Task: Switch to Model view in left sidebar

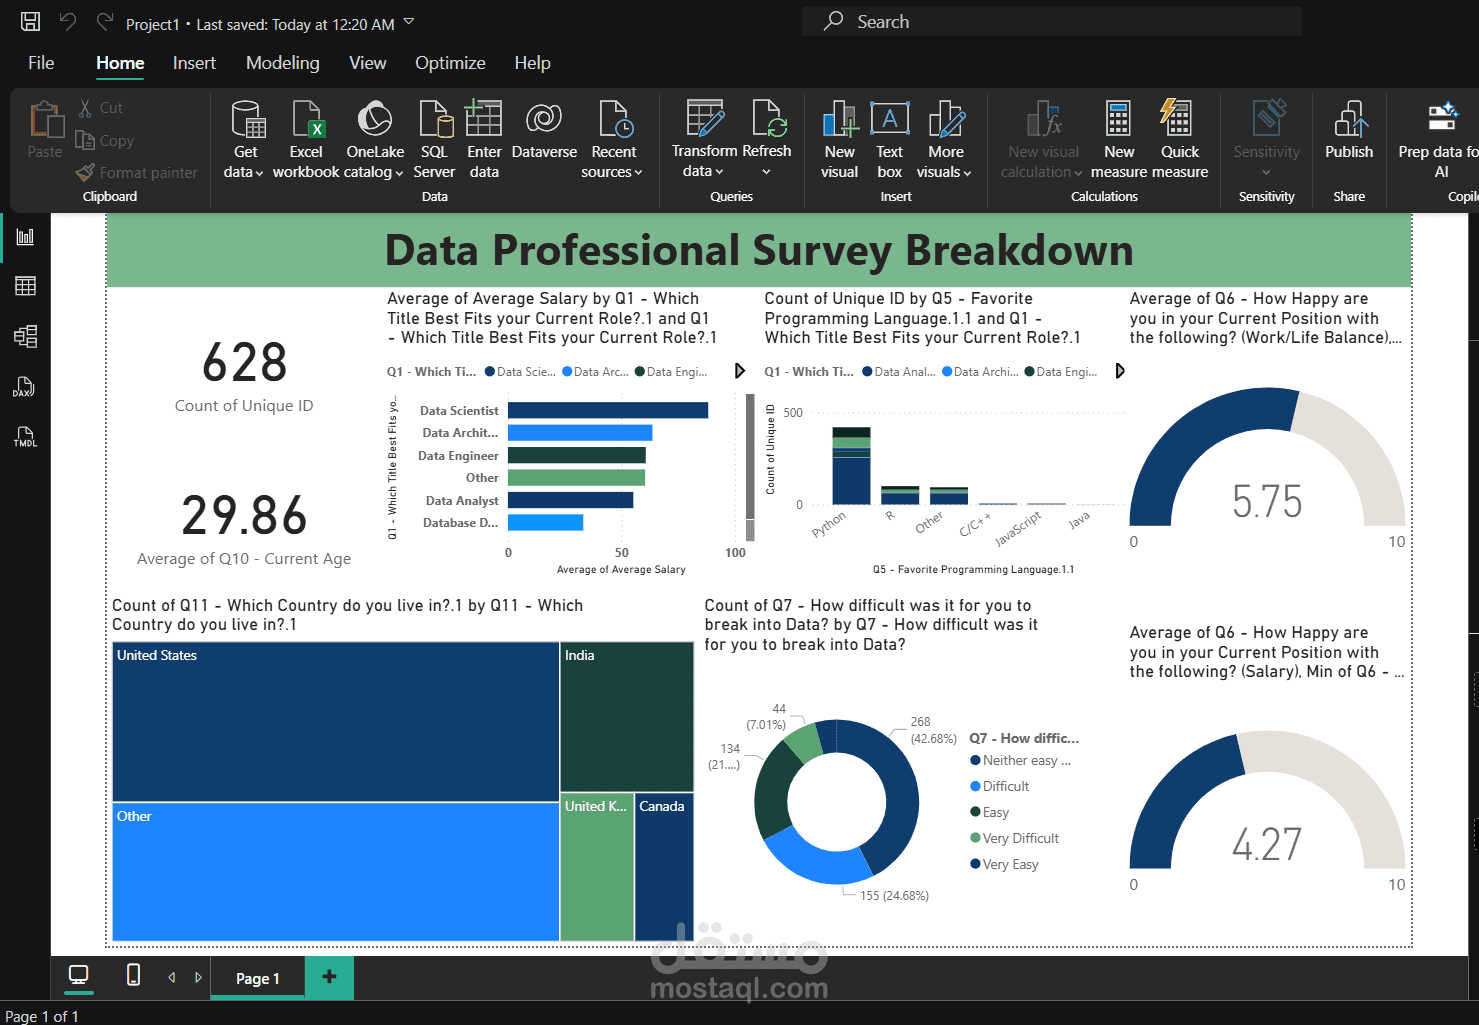Action: pyautogui.click(x=24, y=337)
